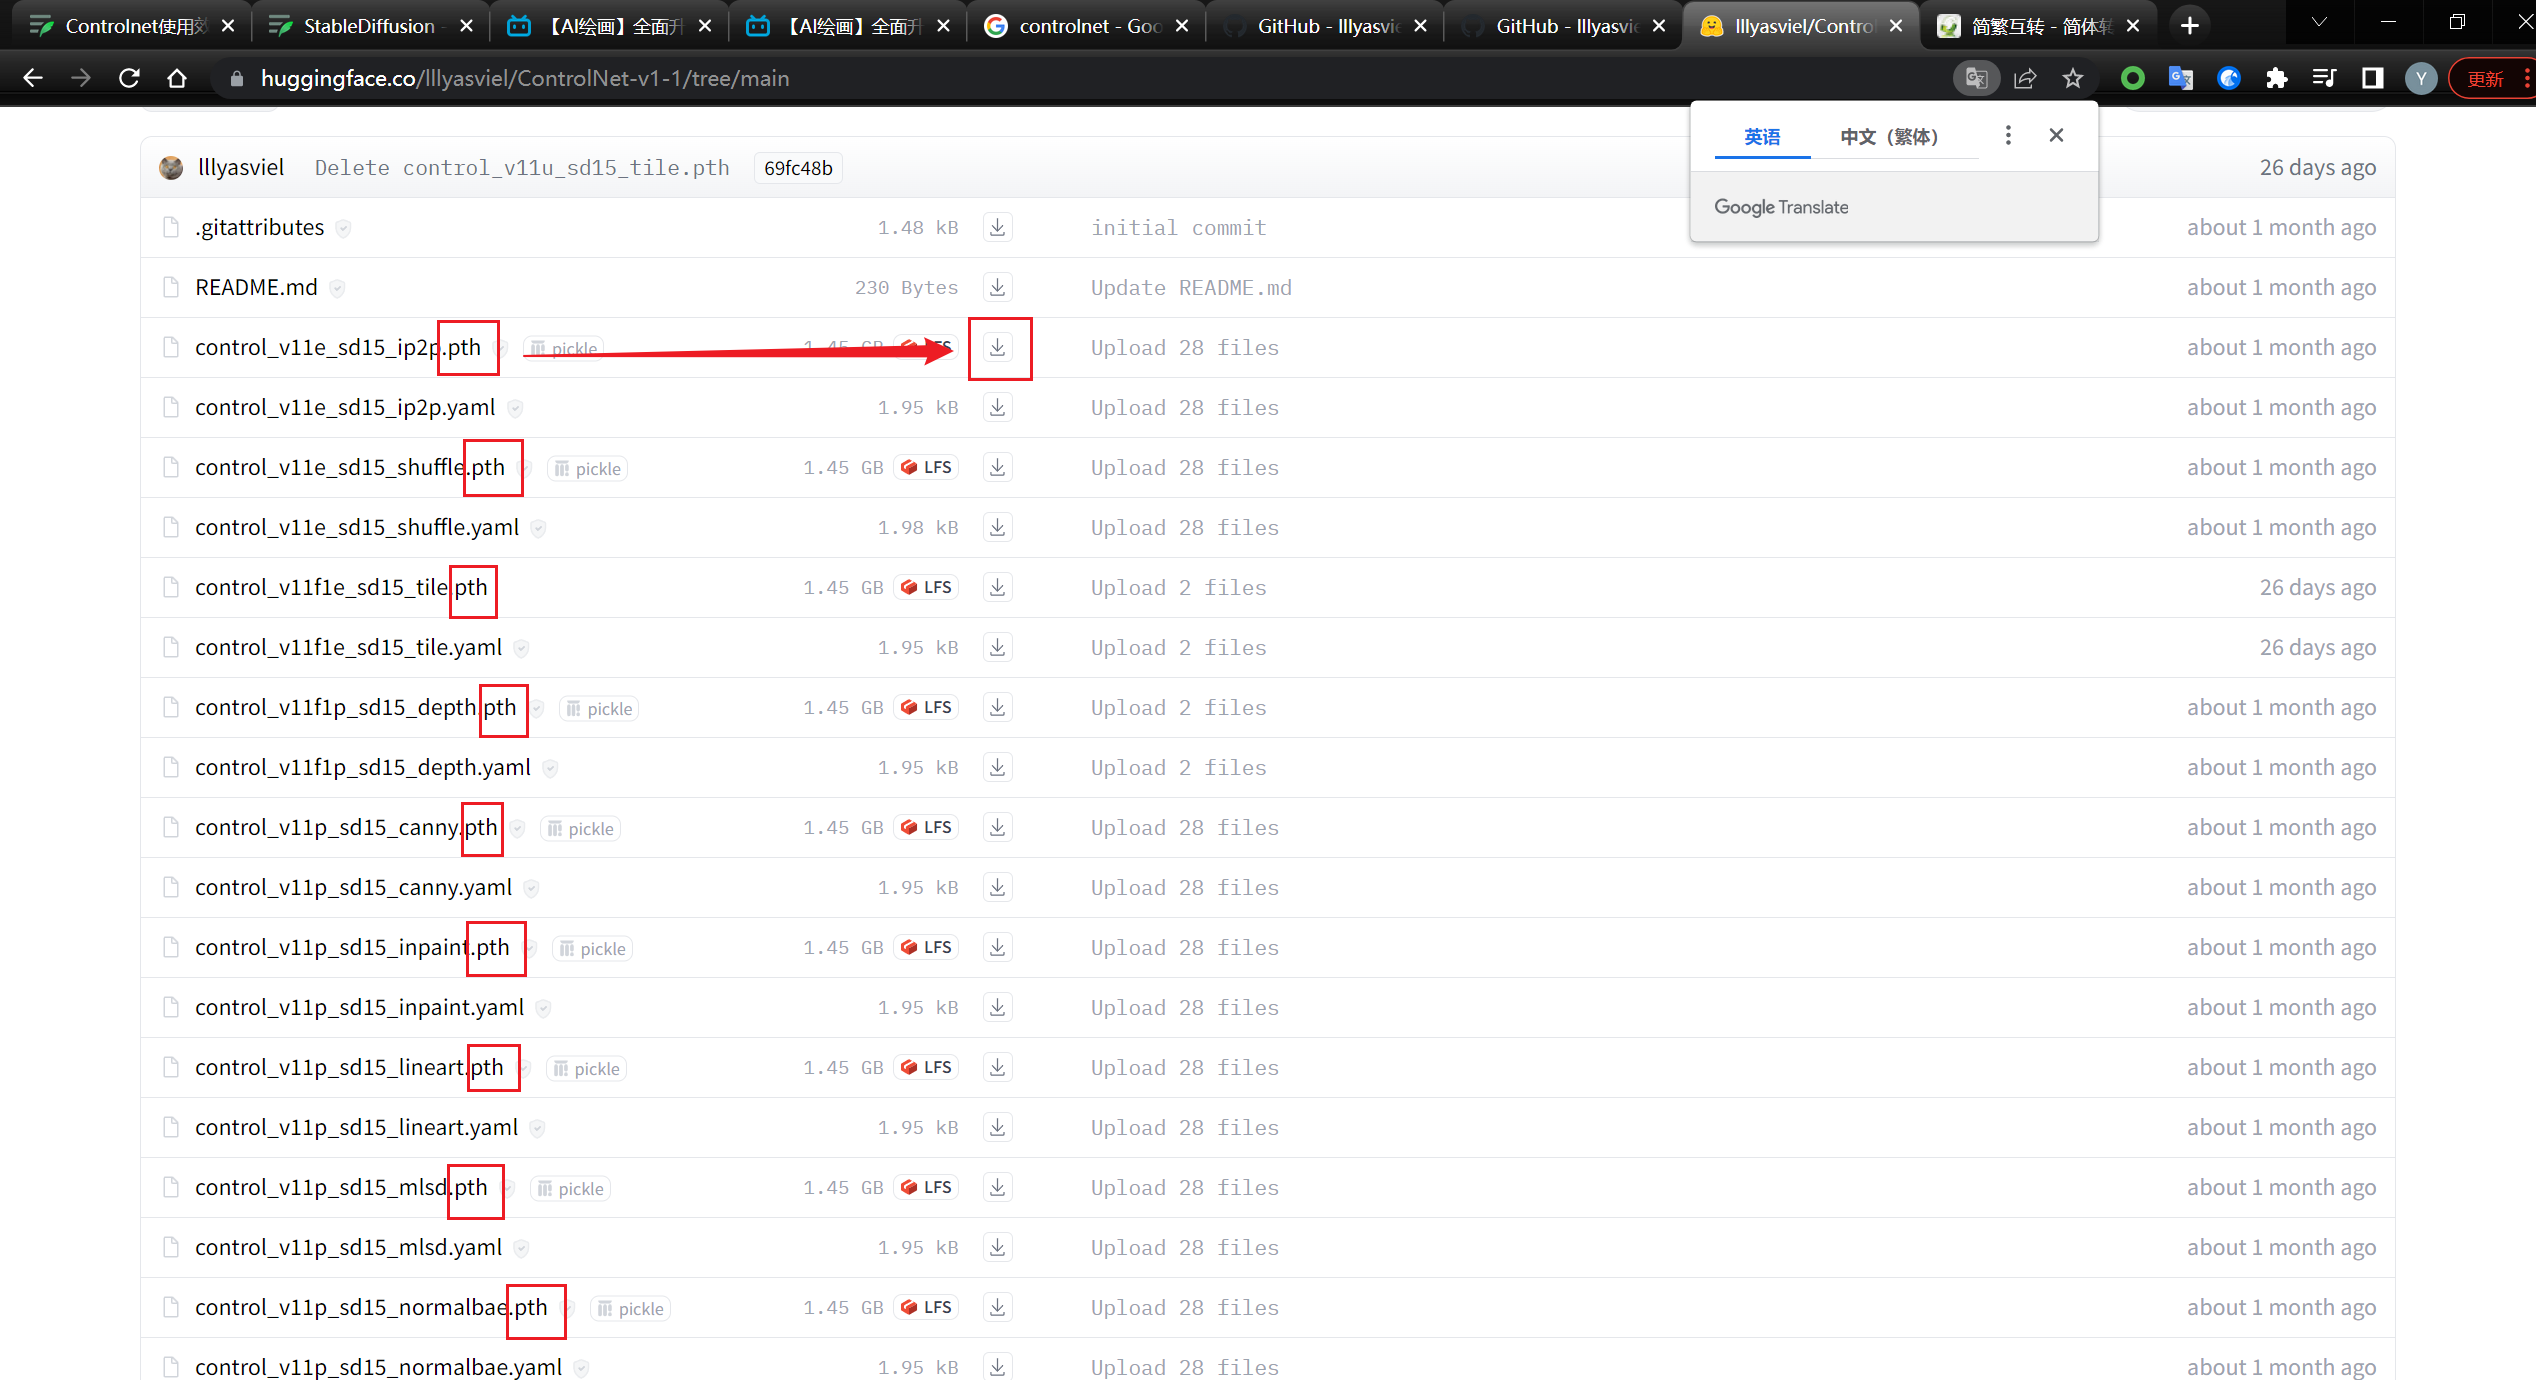The image size is (2536, 1380).
Task: Download control_v11p_sd15_lineart.yaml config
Action: point(997,1128)
